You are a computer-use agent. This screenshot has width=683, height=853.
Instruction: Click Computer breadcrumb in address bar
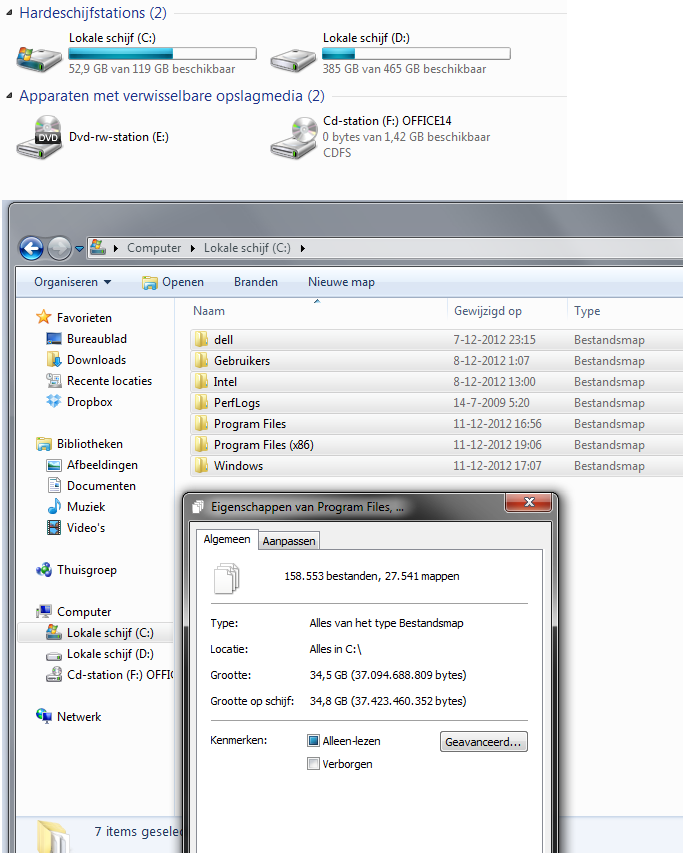154,248
